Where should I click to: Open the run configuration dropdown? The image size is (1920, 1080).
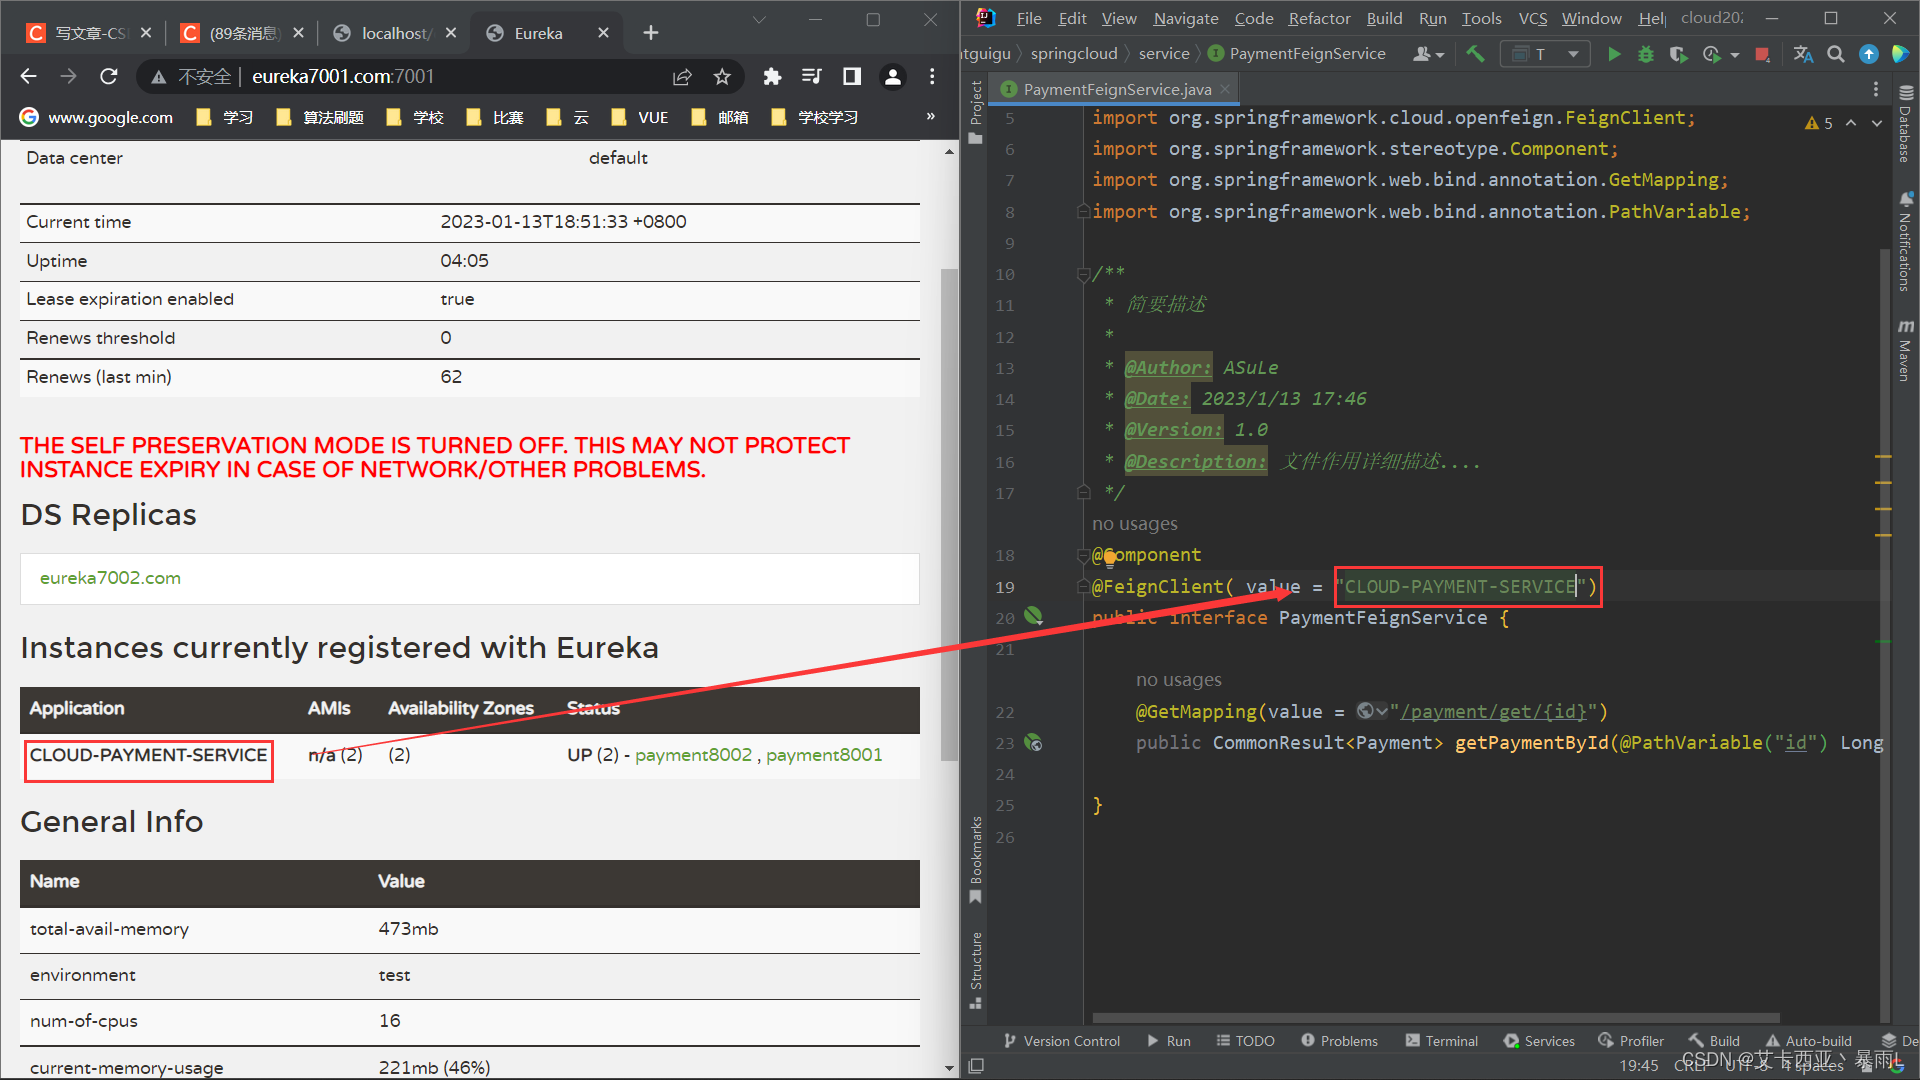[1545, 54]
